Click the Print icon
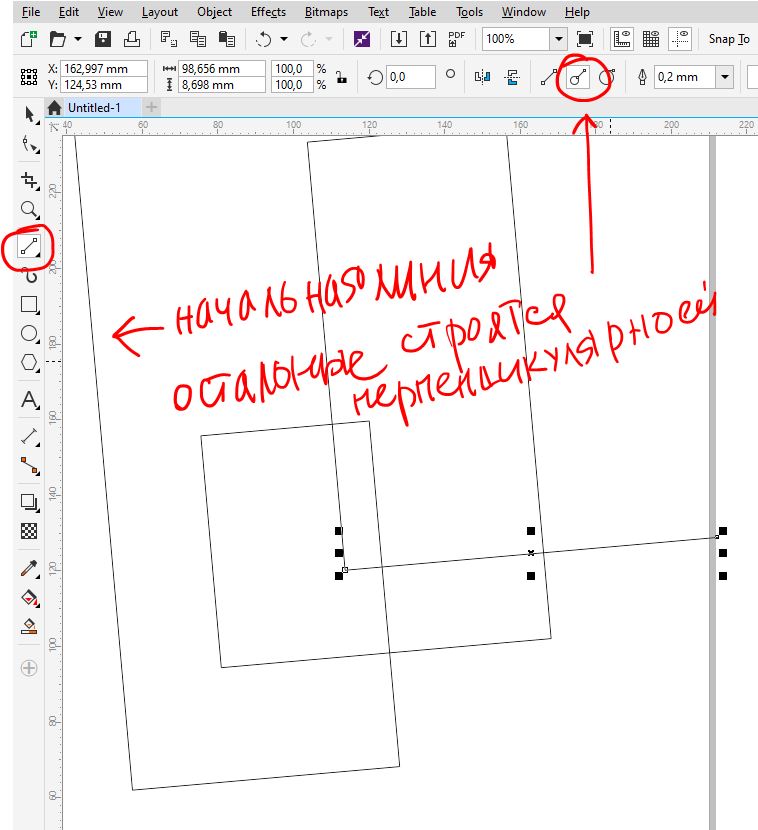Screen dimensions: 758x830 [132, 39]
